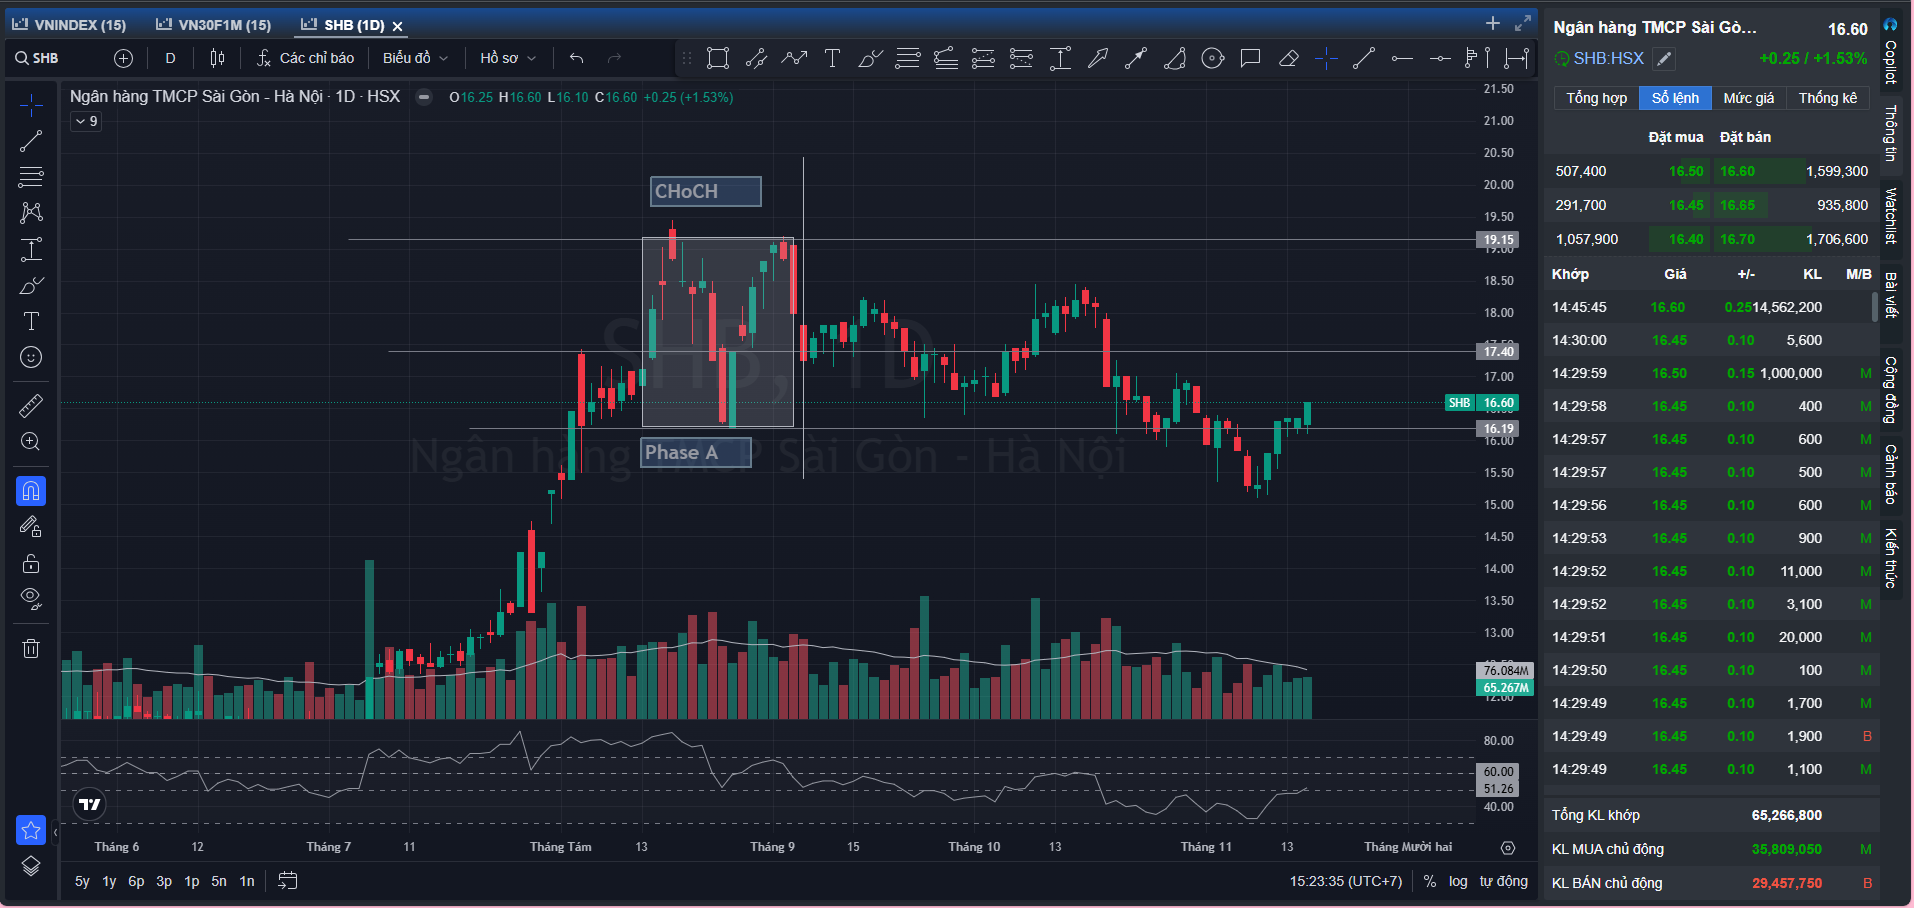Expand the collapsed indicators legend showing 9
1914x908 pixels.
pyautogui.click(x=86, y=121)
